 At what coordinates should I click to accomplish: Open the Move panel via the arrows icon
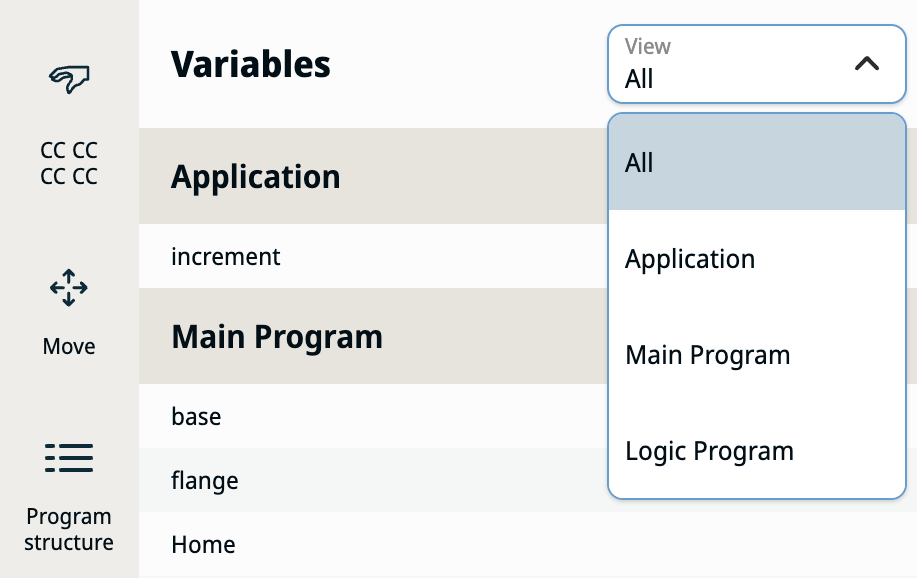69,288
